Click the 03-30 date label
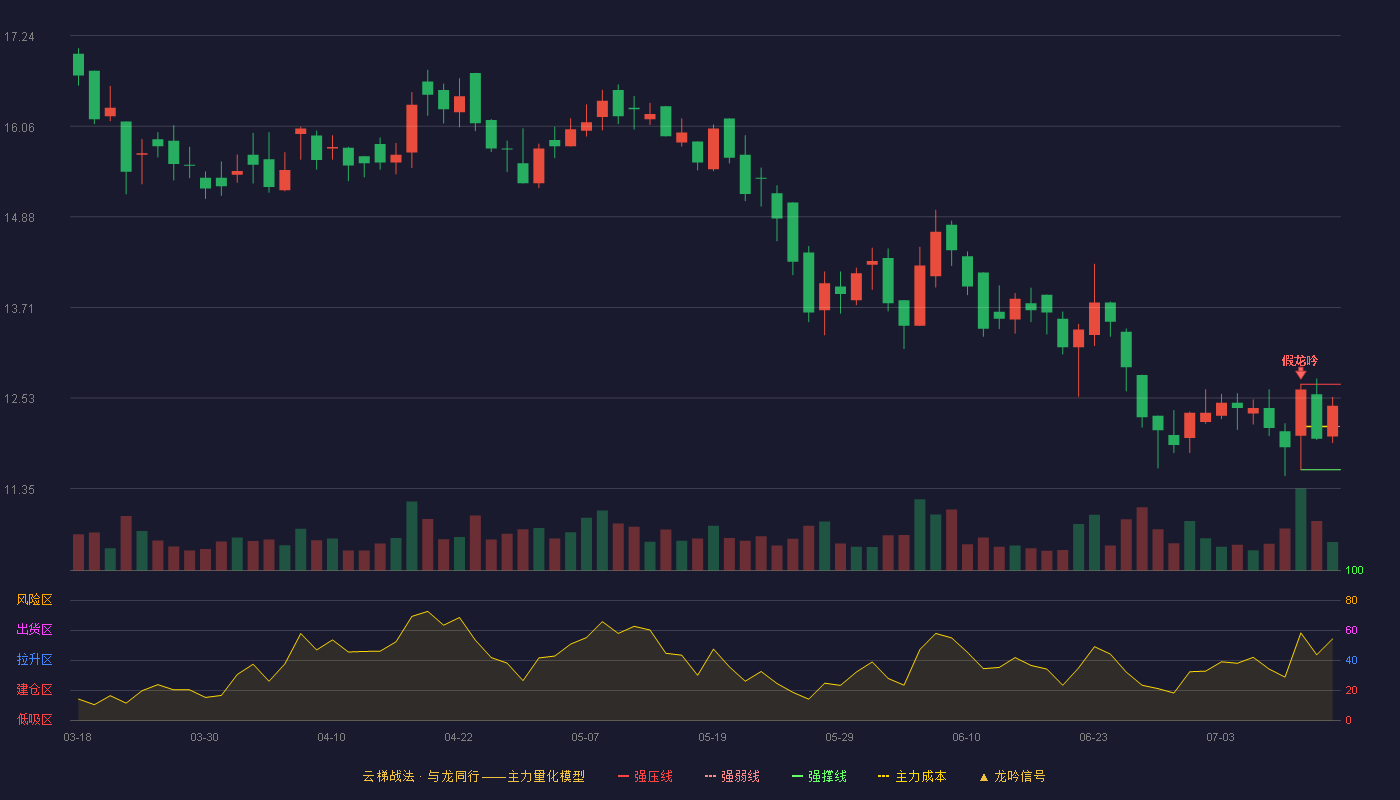This screenshot has width=1400, height=800. (204, 737)
